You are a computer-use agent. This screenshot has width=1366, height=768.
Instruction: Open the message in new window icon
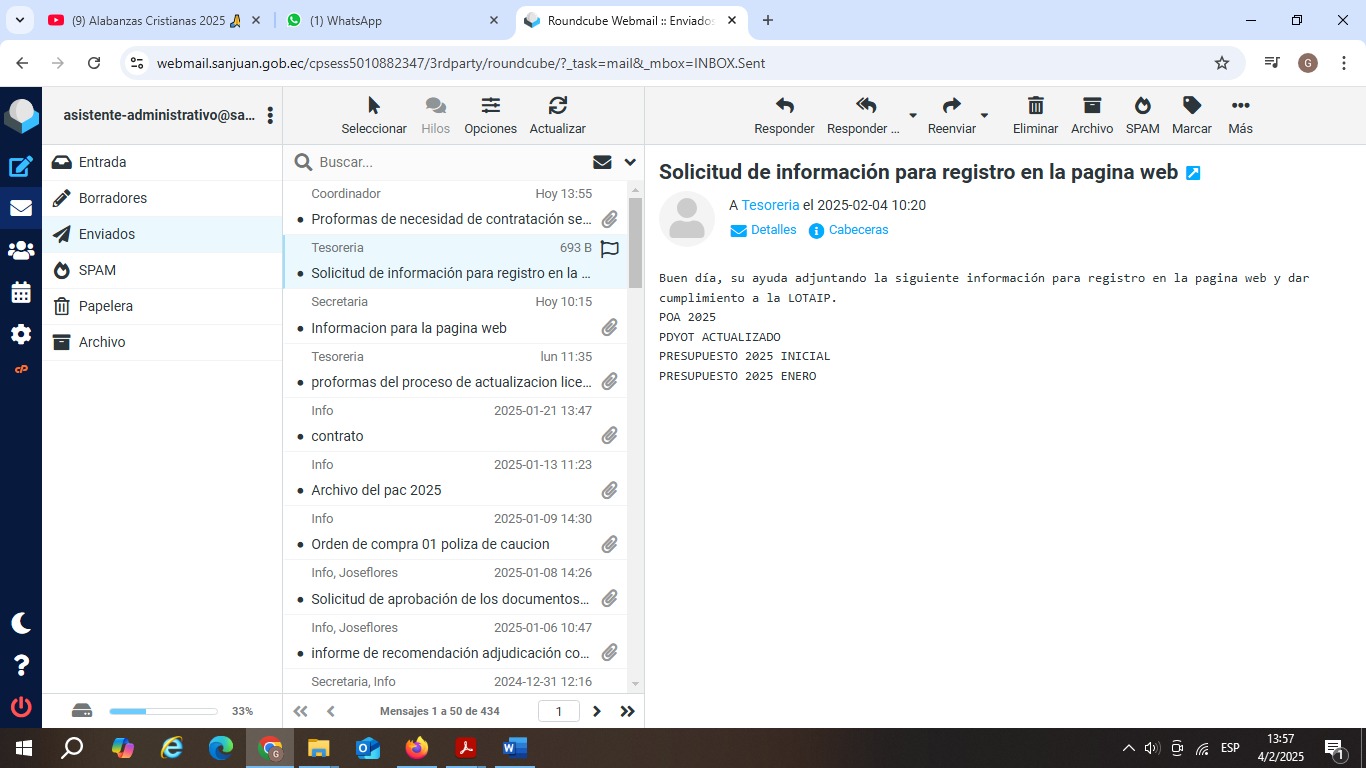coord(1193,173)
